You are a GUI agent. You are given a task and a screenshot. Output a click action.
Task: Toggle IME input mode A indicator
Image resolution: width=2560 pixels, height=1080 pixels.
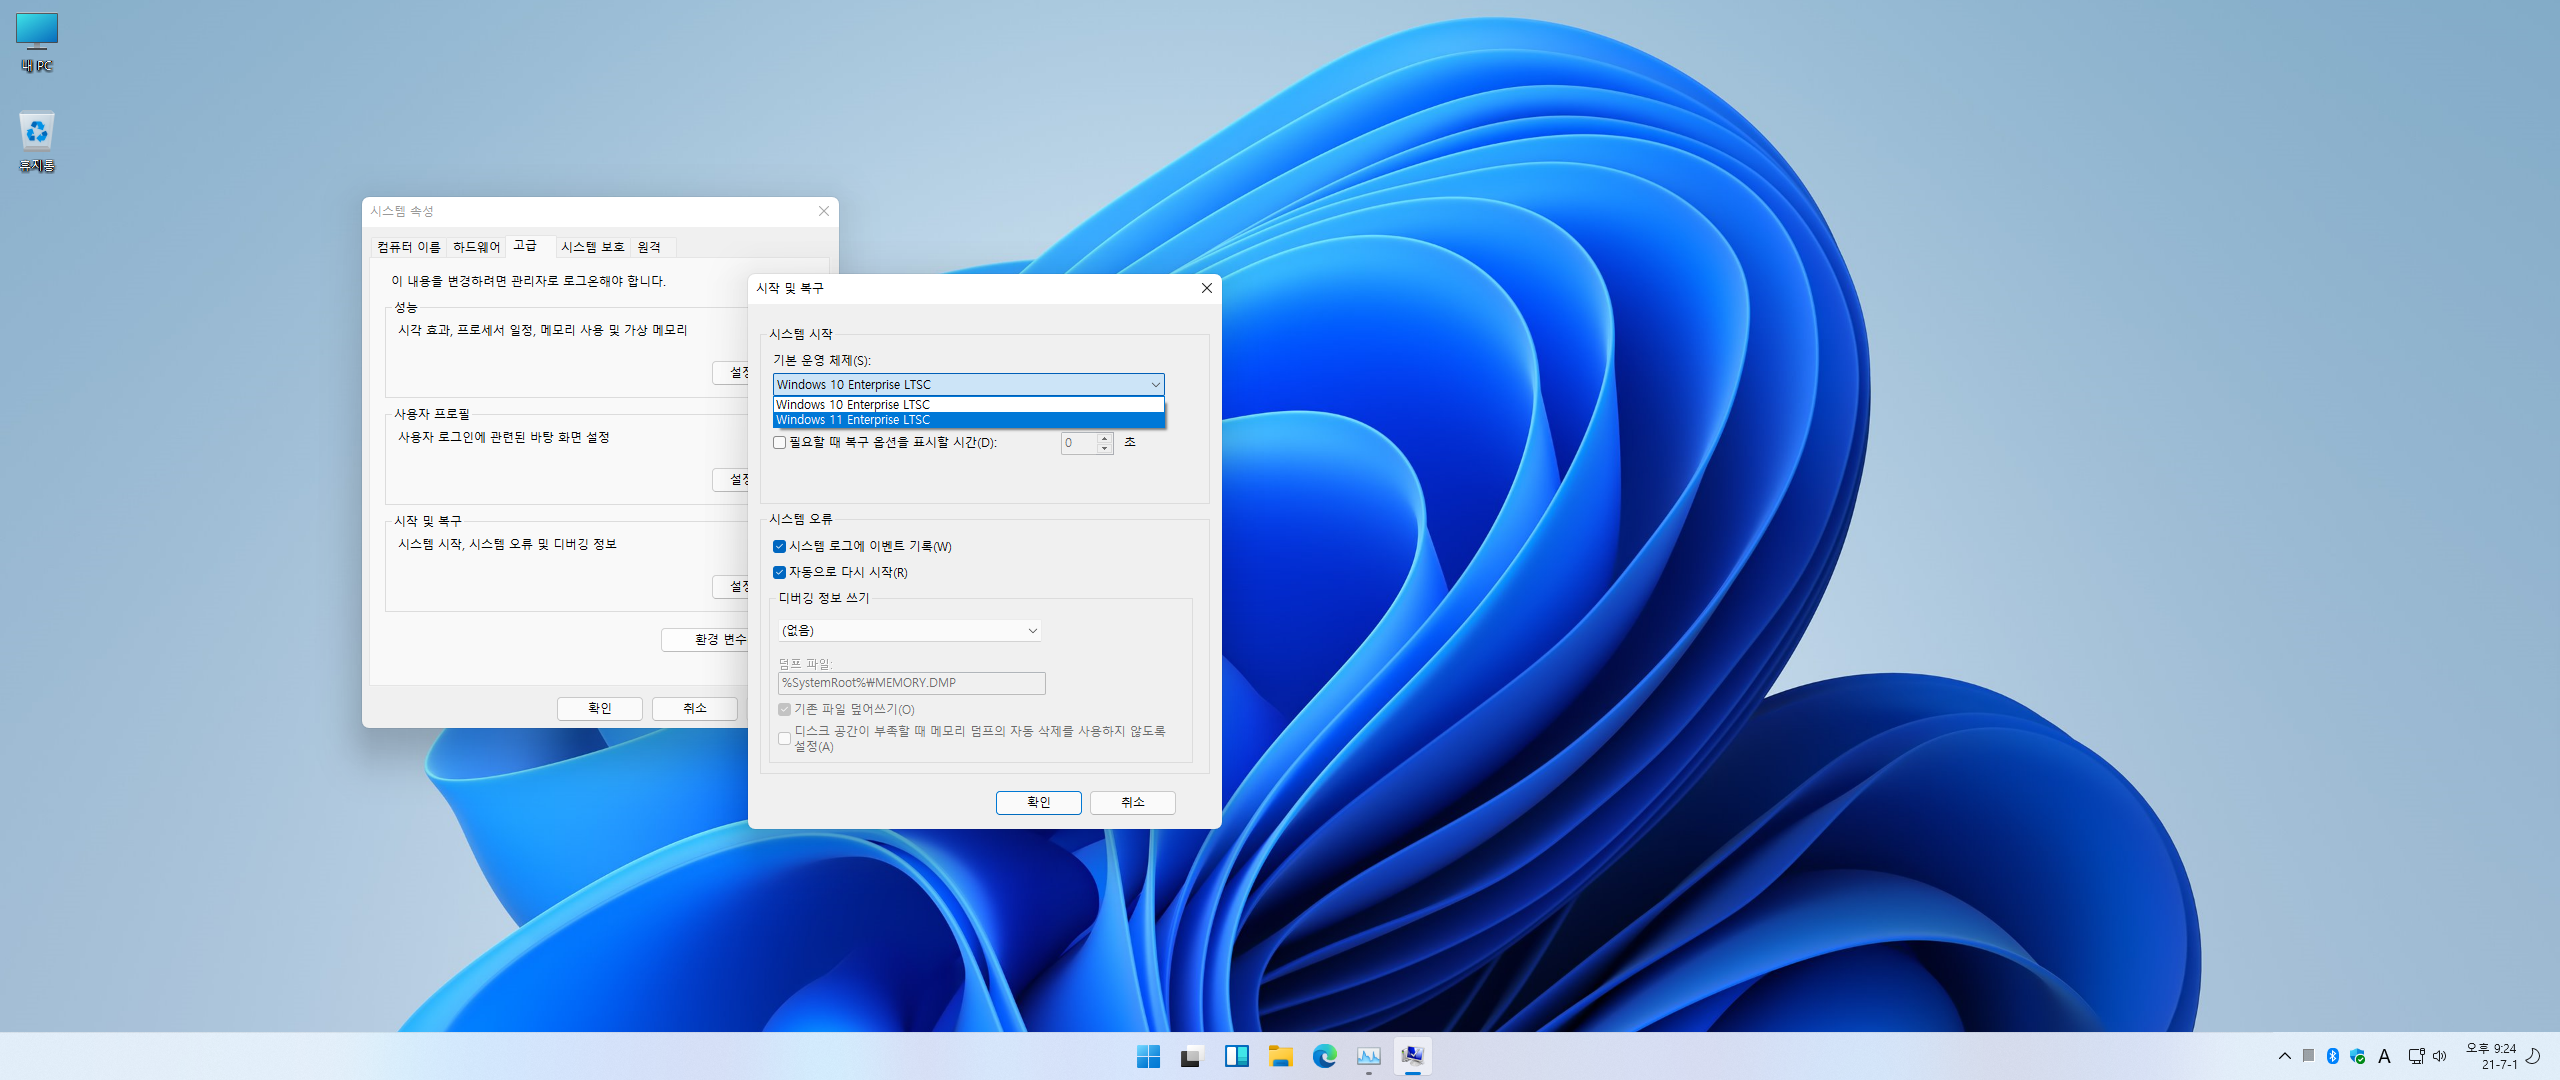(x=2384, y=1056)
